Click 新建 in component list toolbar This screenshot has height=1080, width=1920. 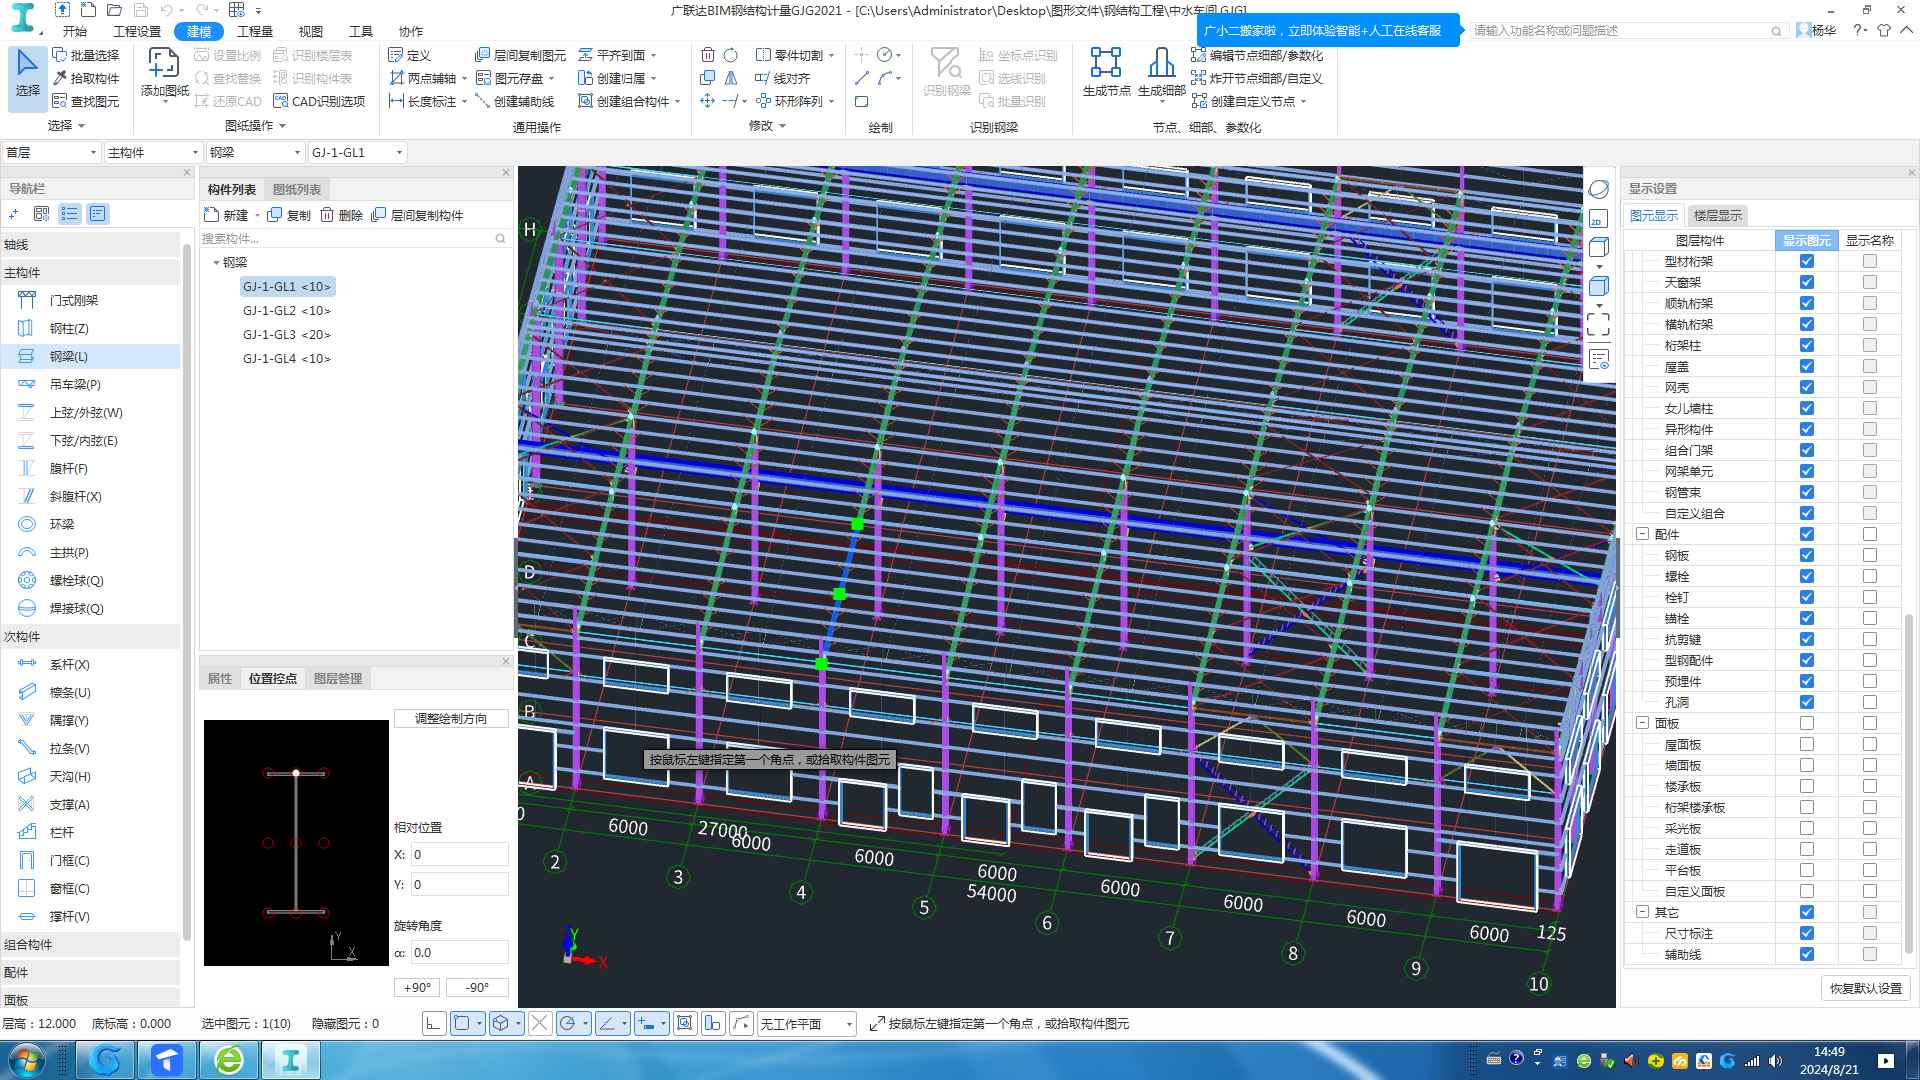coord(226,215)
